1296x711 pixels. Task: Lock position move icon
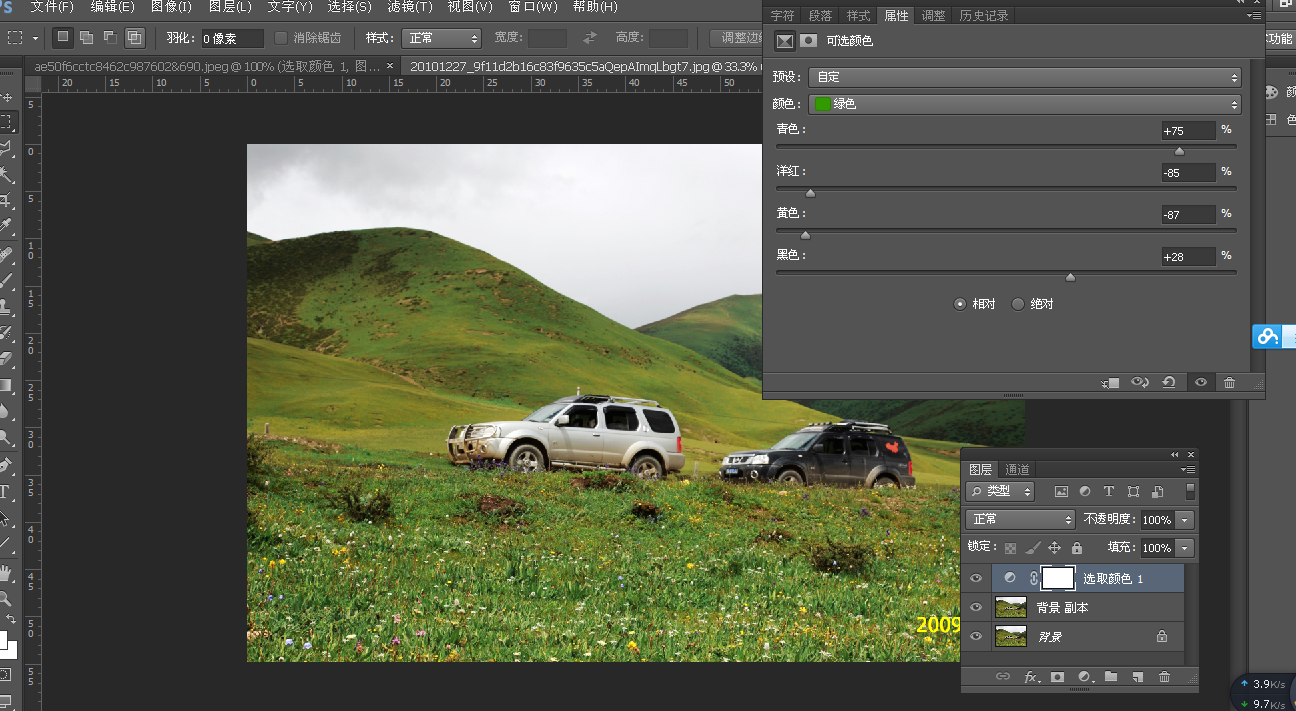1055,548
